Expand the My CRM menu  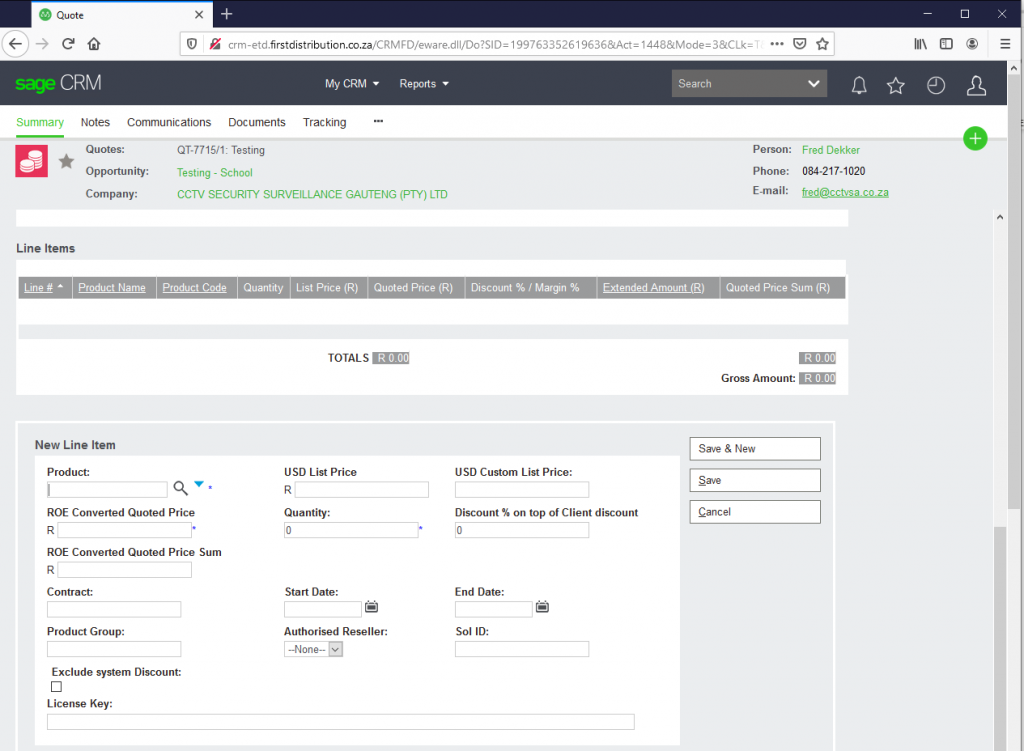[x=352, y=84]
